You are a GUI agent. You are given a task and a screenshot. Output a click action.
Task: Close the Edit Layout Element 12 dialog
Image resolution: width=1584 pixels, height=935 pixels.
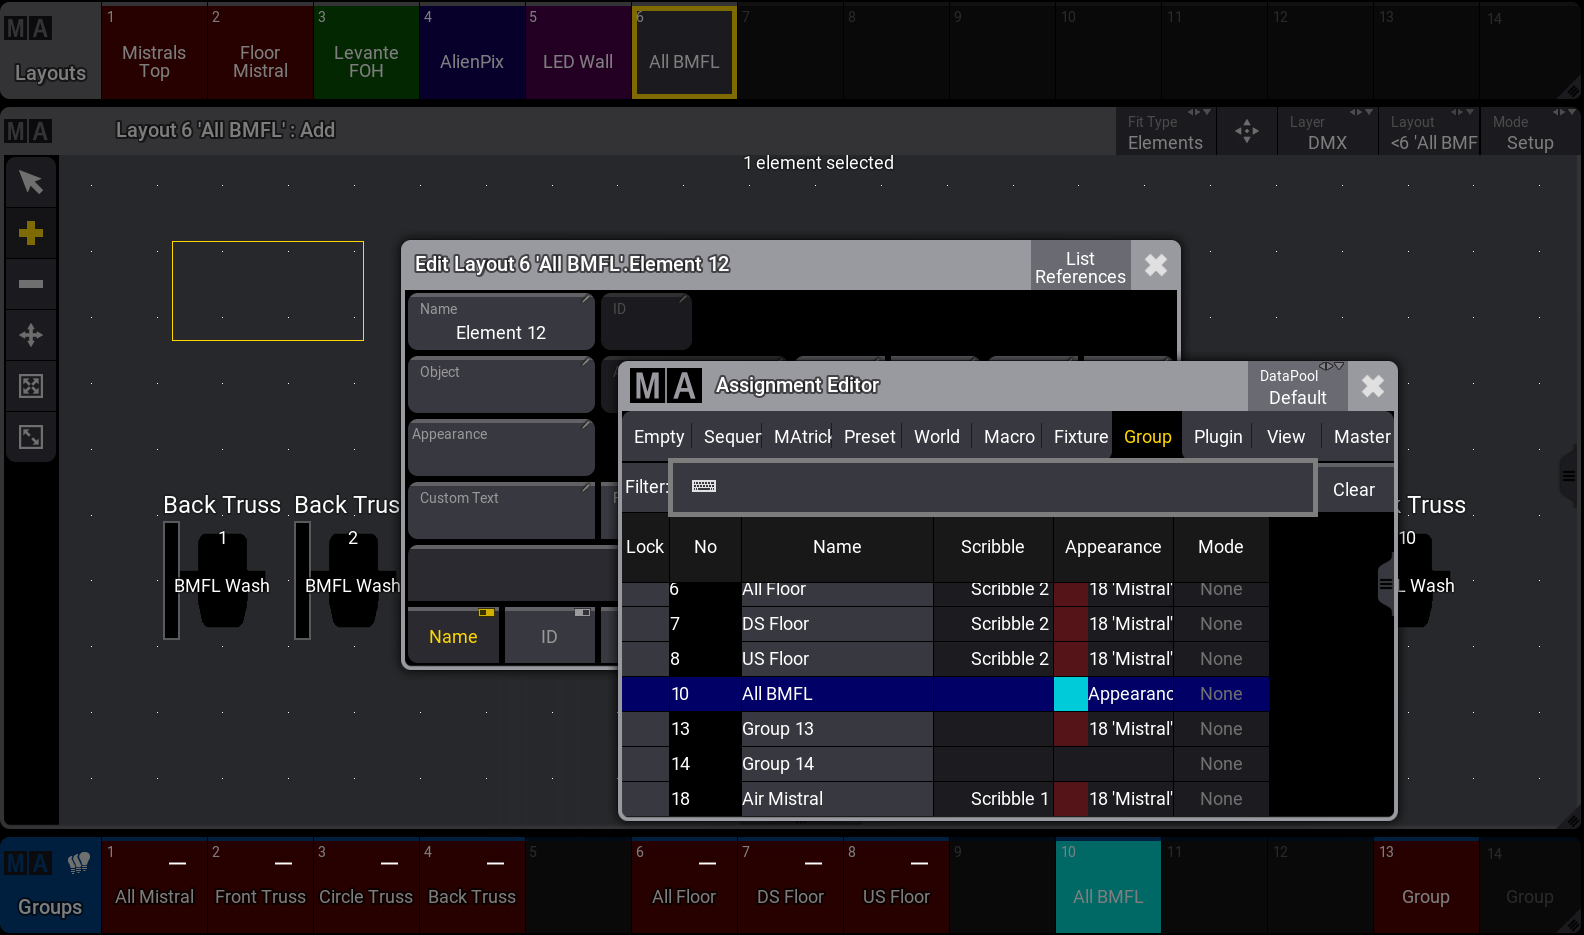point(1156,265)
